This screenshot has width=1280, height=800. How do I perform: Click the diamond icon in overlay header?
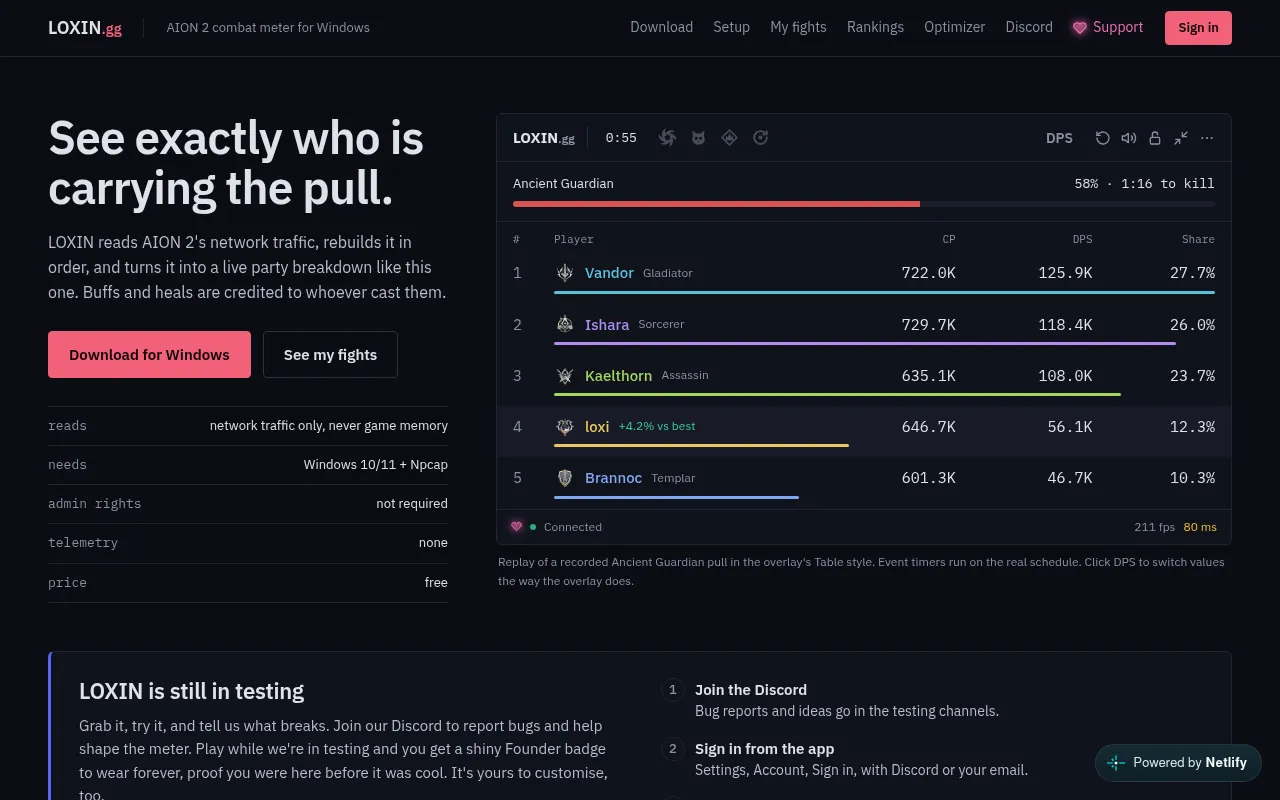[729, 138]
